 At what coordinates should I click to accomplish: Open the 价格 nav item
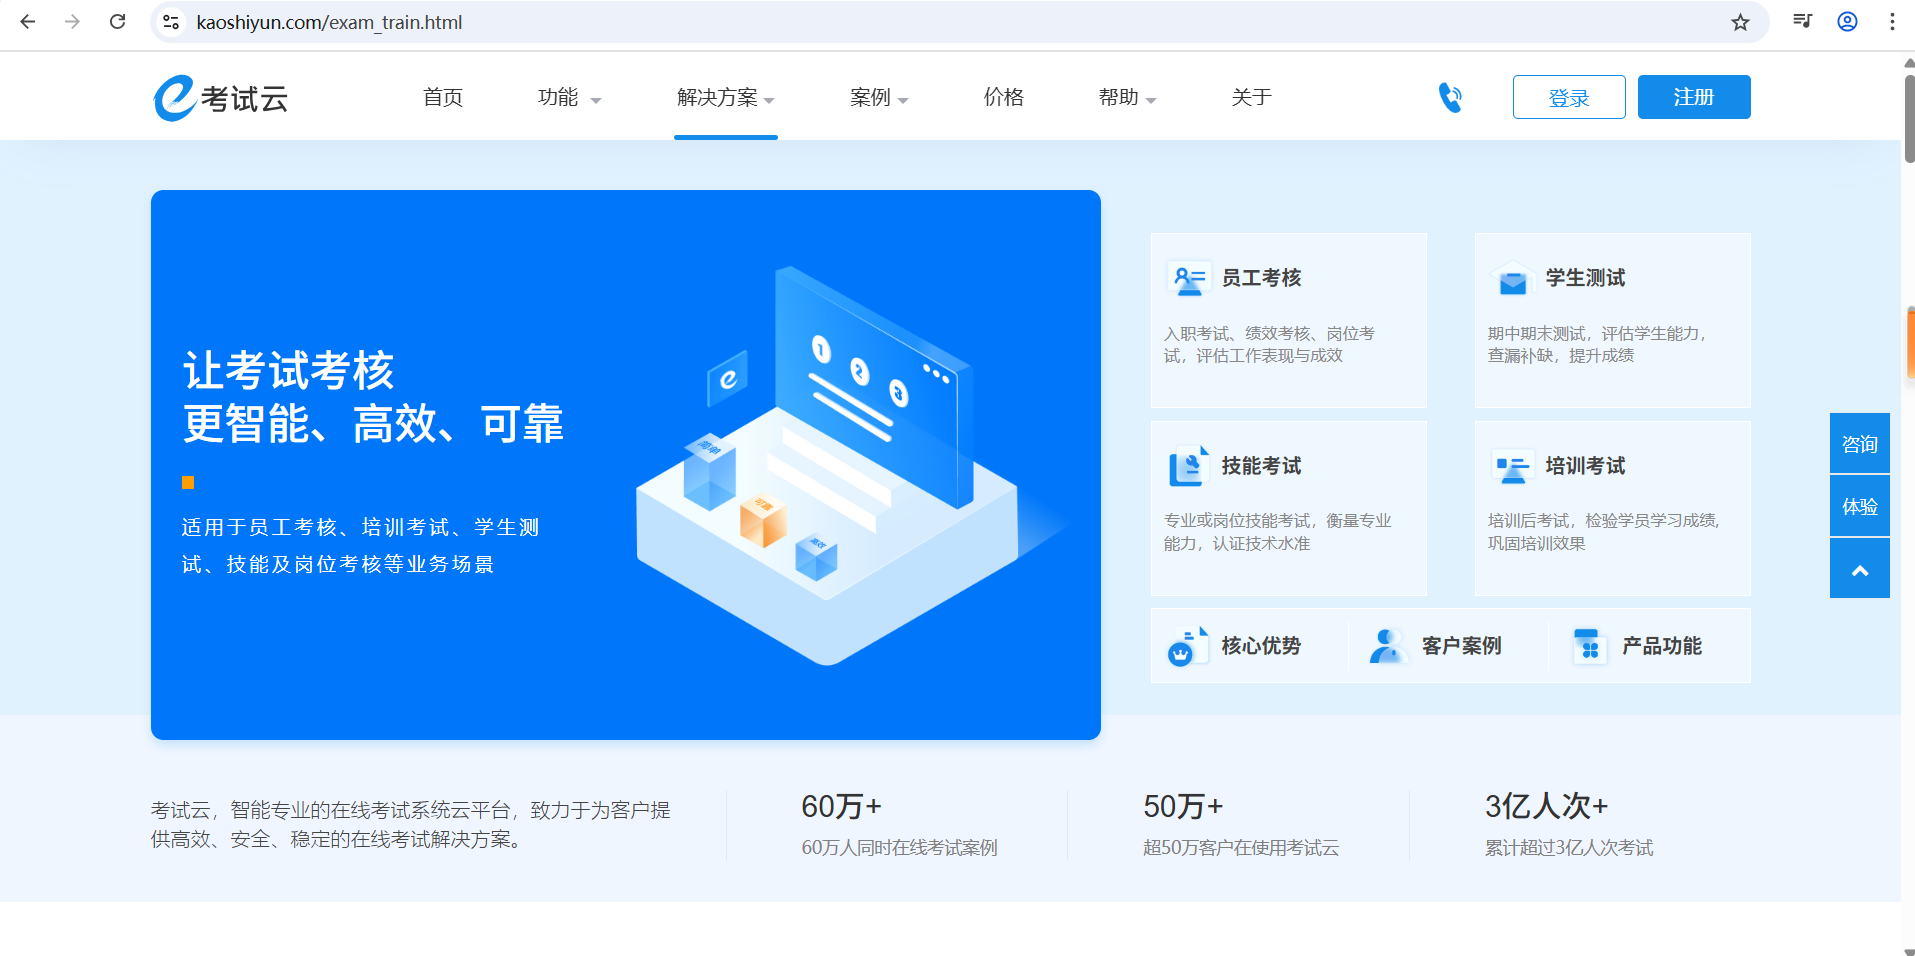point(1004,97)
